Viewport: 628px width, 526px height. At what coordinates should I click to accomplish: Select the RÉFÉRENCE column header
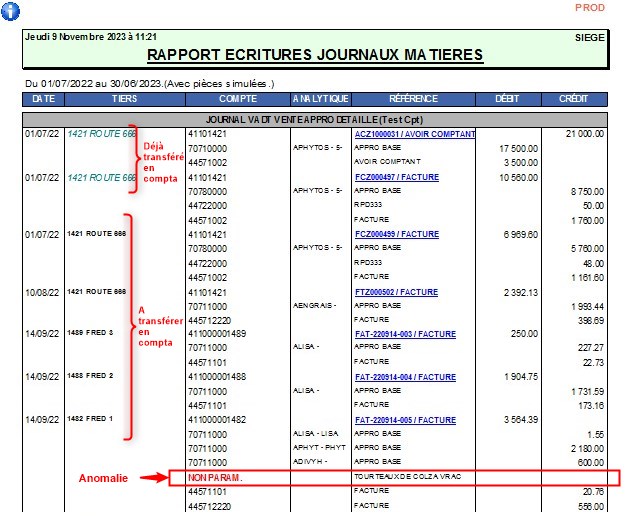click(x=413, y=99)
